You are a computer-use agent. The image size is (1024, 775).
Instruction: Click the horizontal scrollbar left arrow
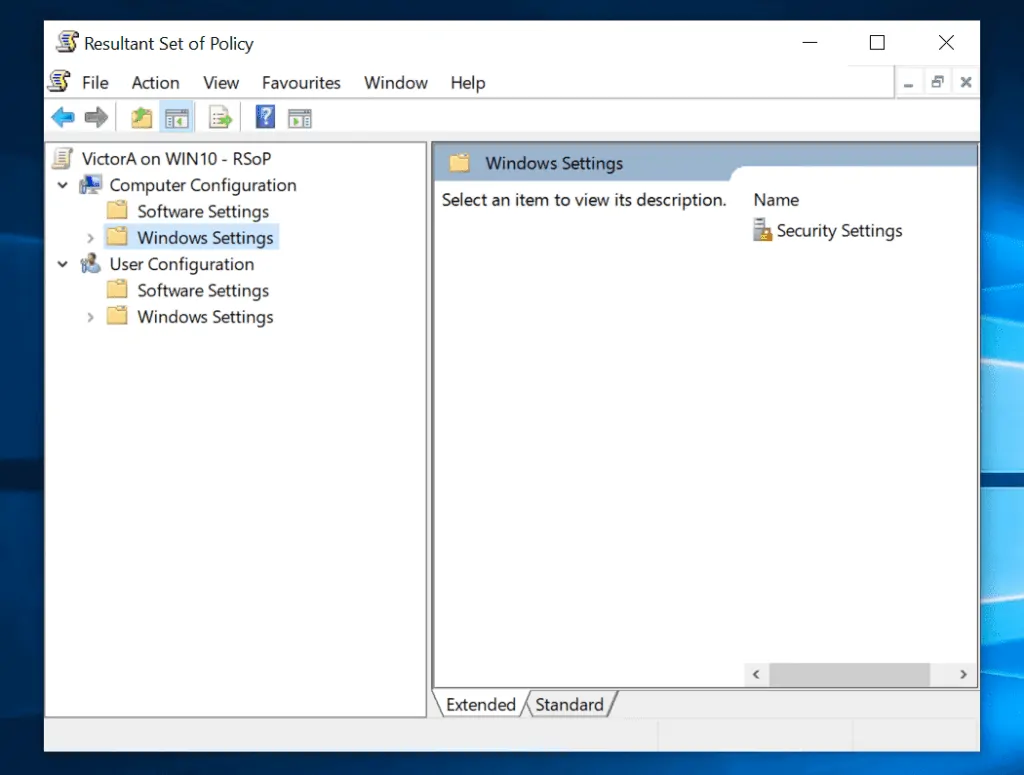[756, 674]
